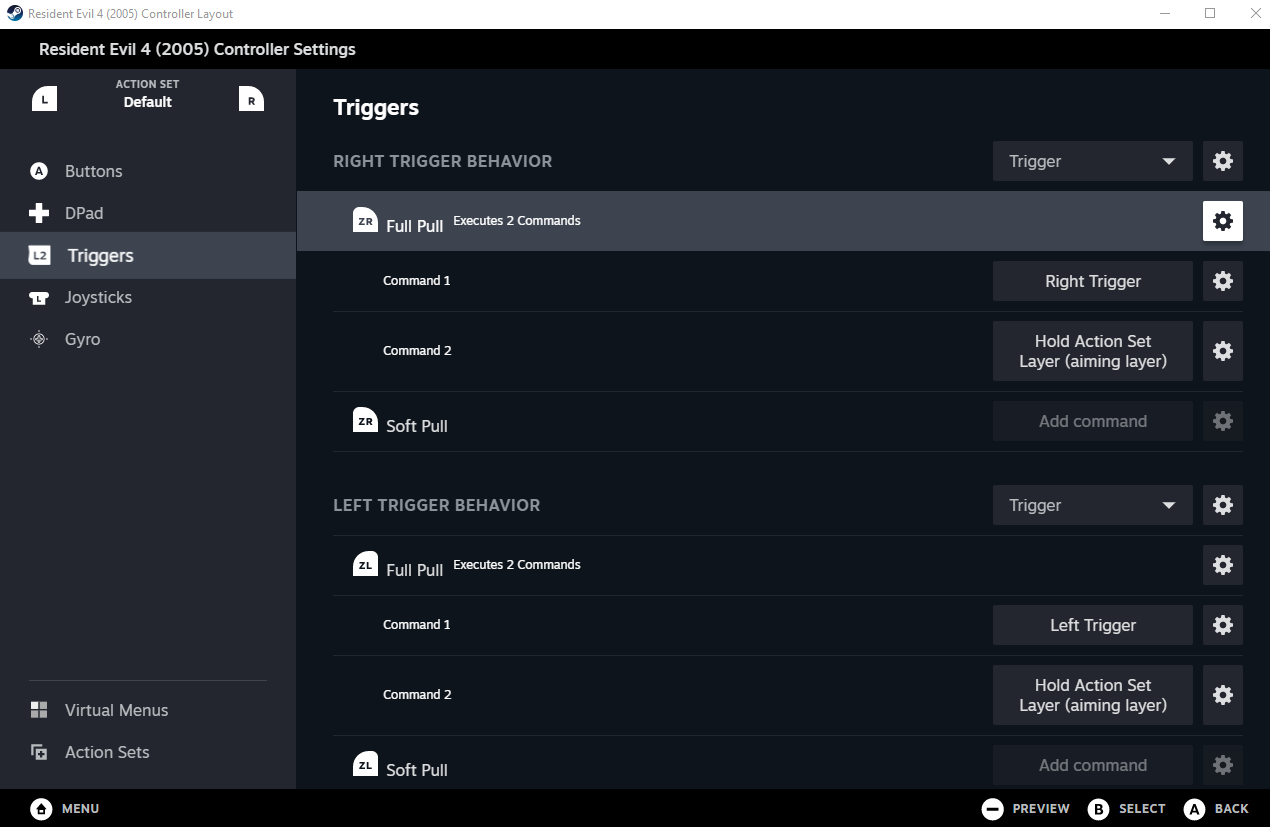This screenshot has width=1270, height=827.
Task: Open gear settings for Right Trigger command
Action: coord(1222,281)
